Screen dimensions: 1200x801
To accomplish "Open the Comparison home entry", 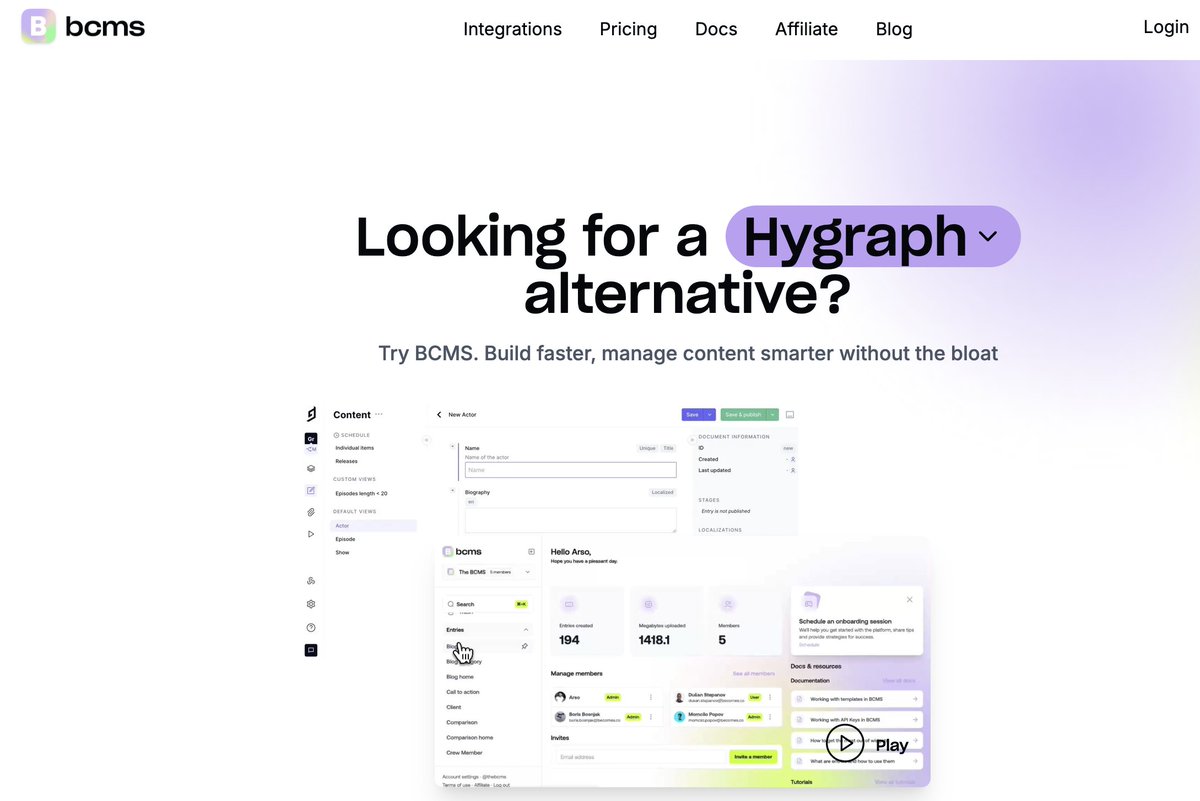I will pos(469,737).
